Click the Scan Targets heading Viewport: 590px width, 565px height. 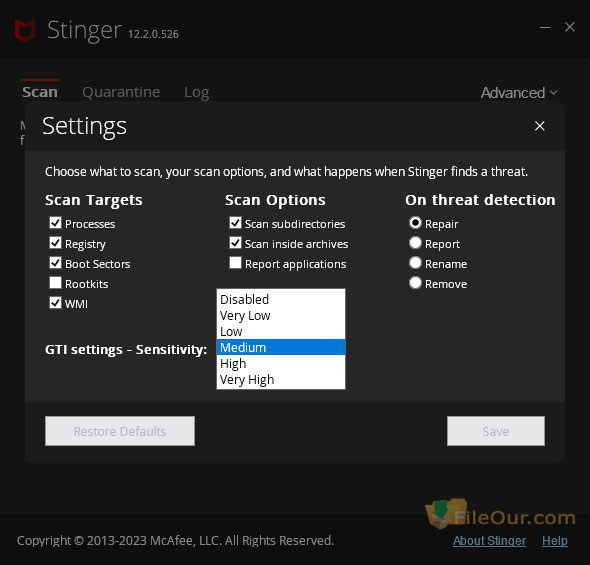point(94,200)
